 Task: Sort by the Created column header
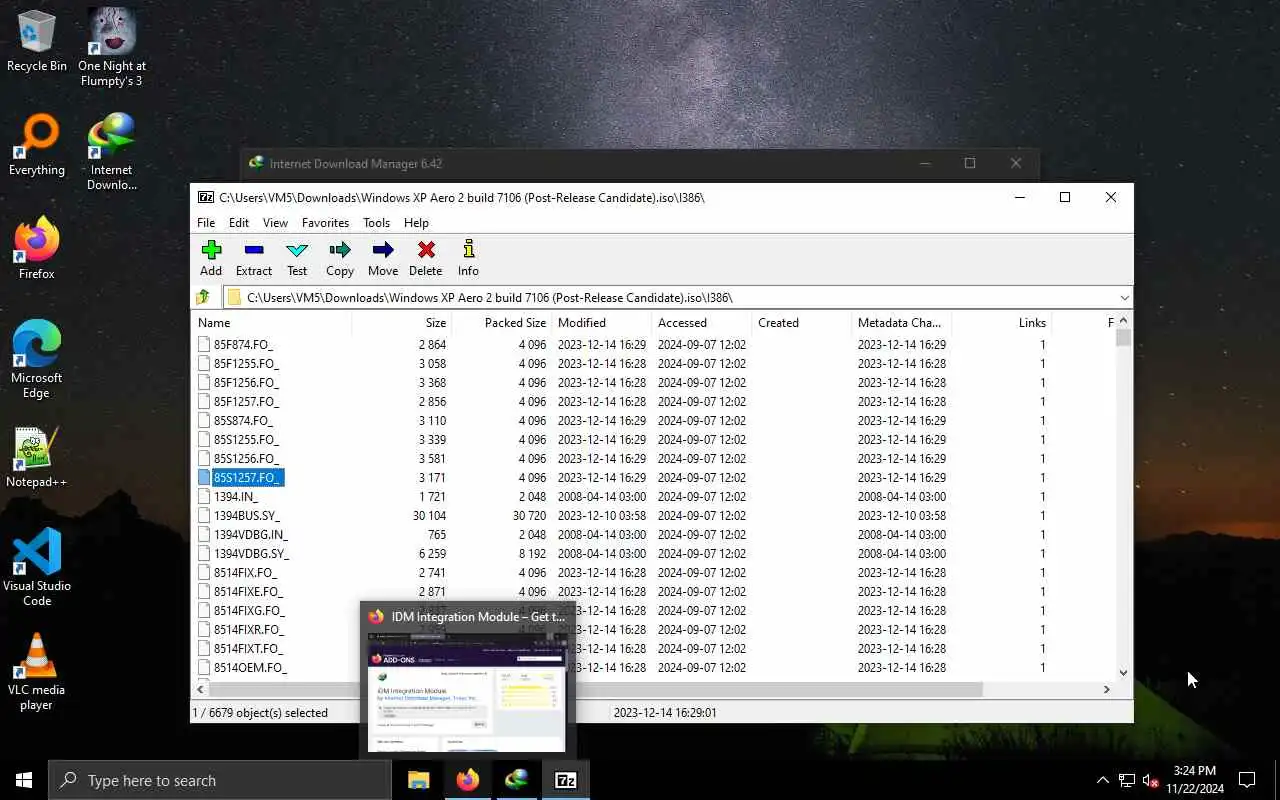pyautogui.click(x=802, y=323)
